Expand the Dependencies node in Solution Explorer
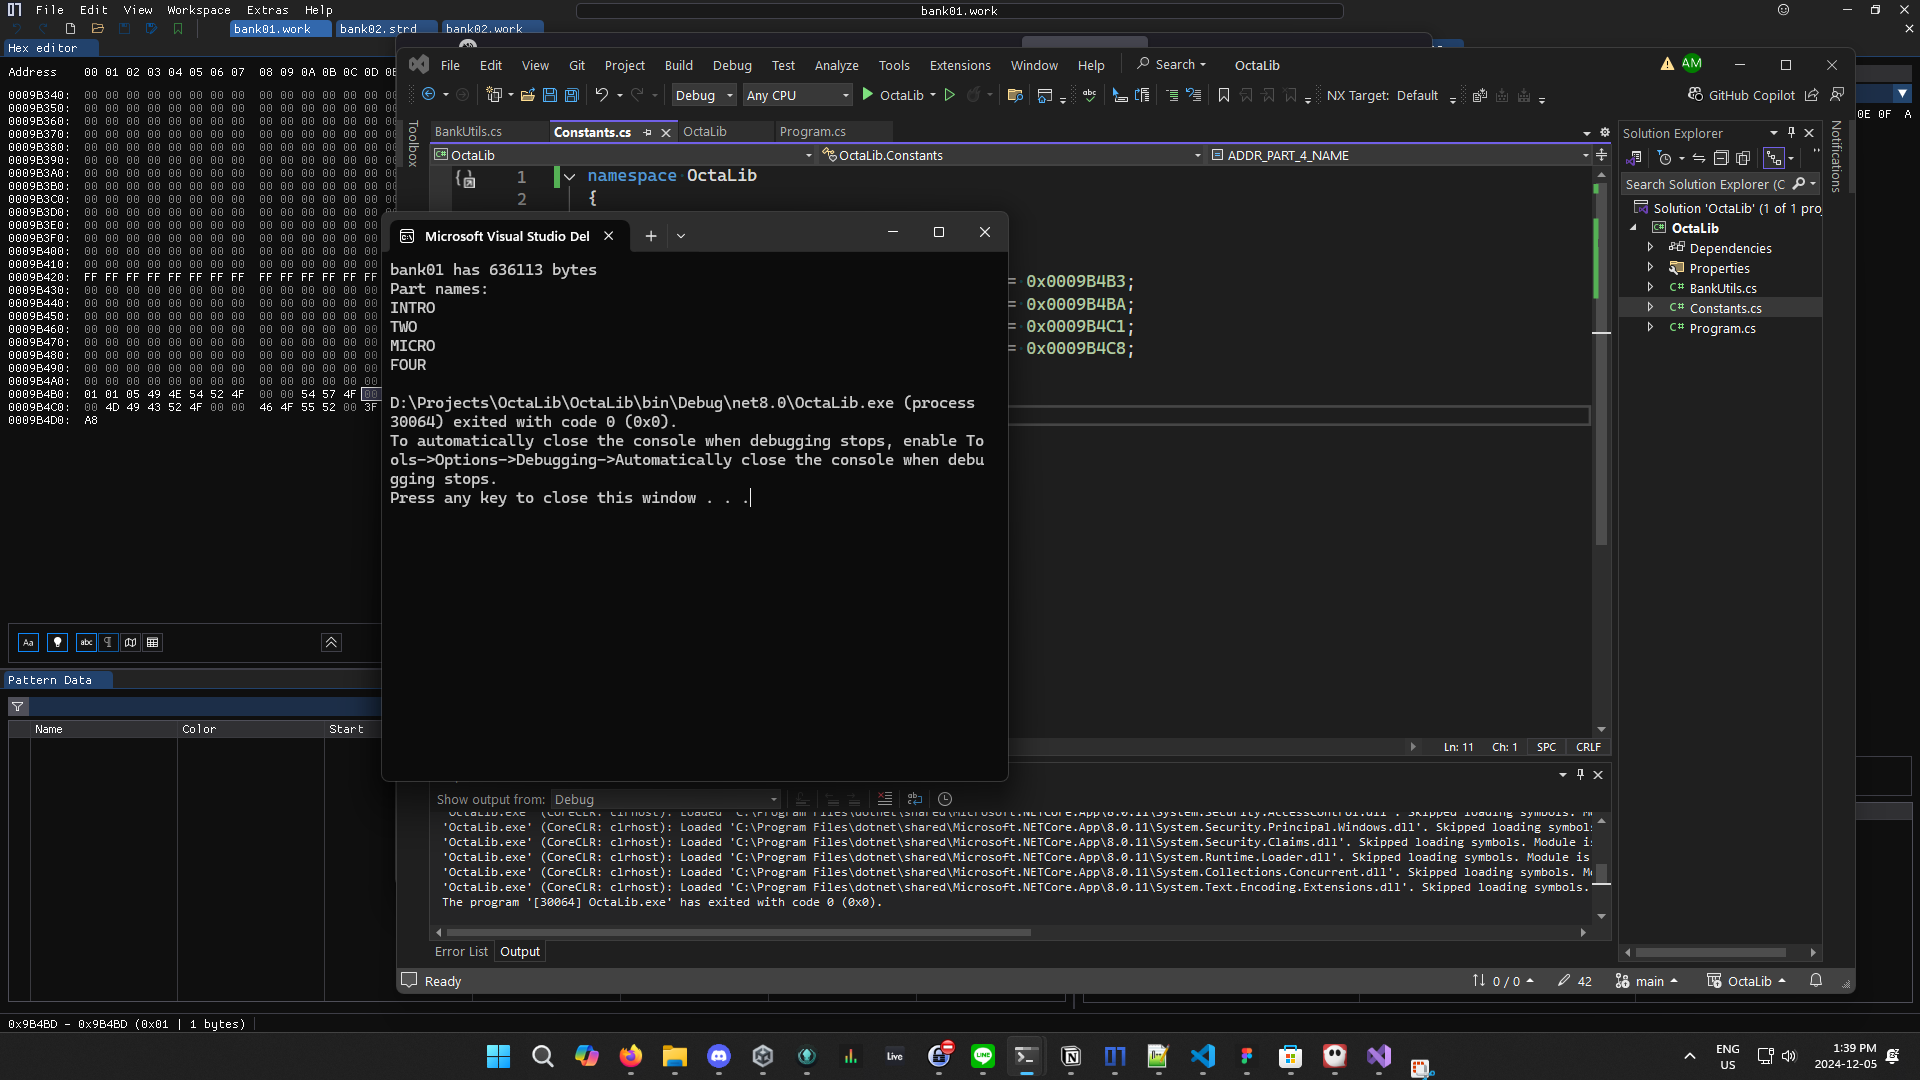The height and width of the screenshot is (1080, 1920). [x=1650, y=248]
